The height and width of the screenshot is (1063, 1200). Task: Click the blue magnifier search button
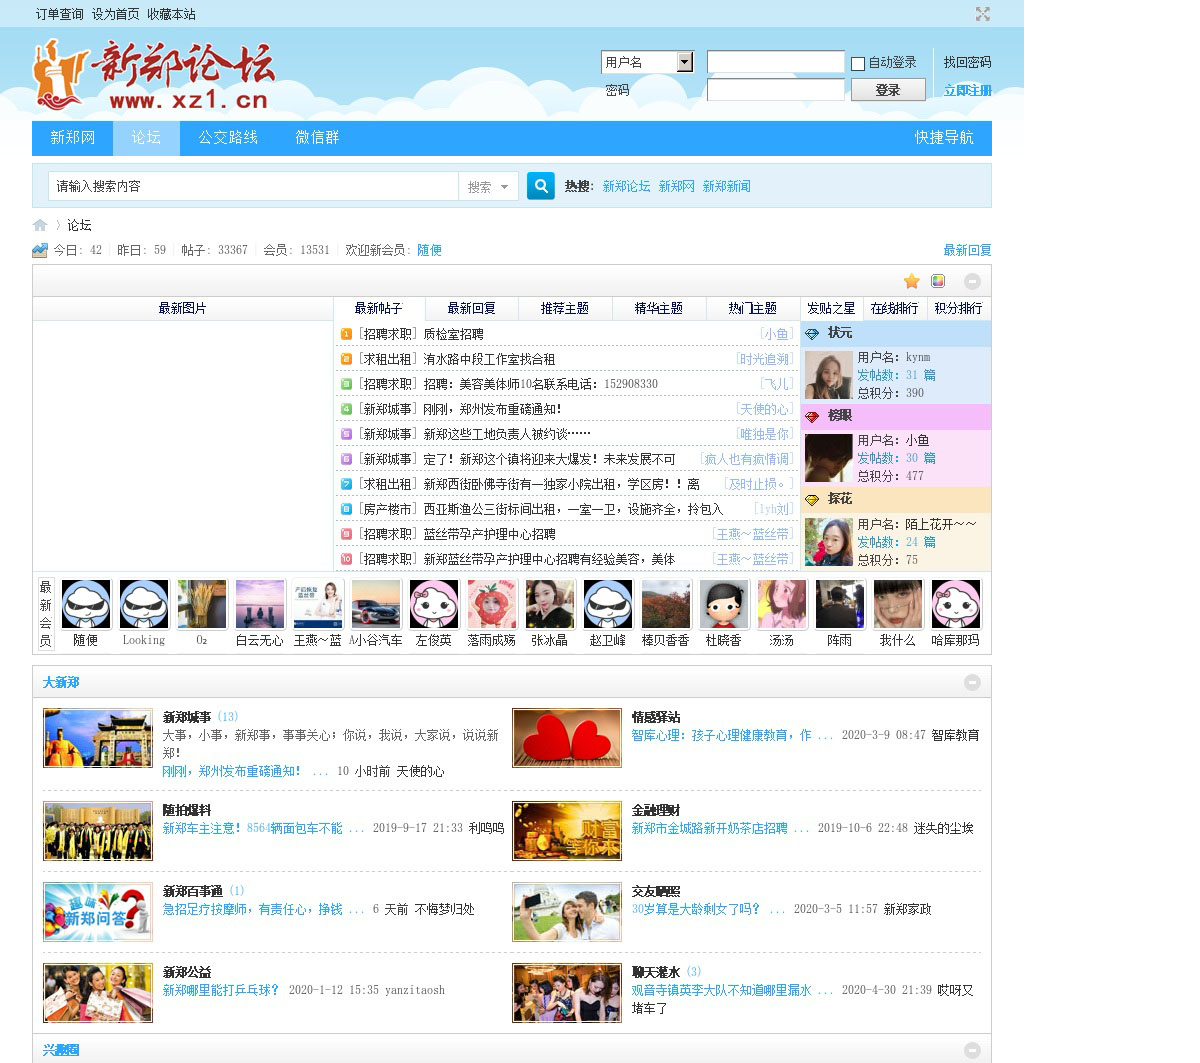click(540, 186)
